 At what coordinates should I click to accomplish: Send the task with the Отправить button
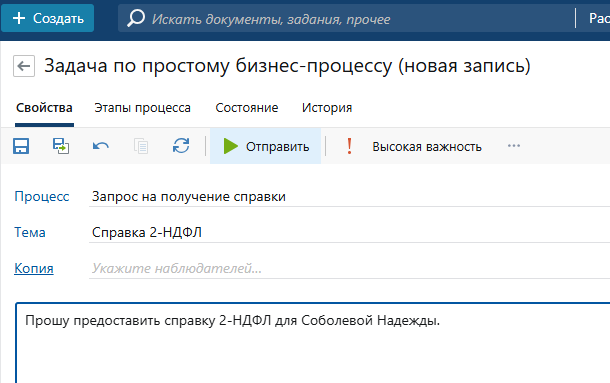coord(266,146)
